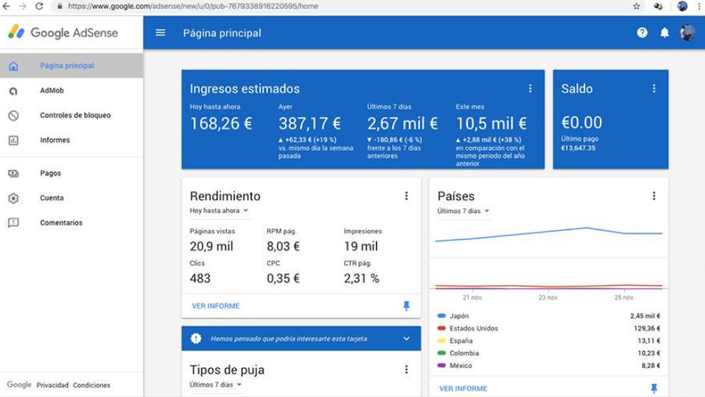Show notifications via the bell icon
705x397 pixels.
pos(665,32)
